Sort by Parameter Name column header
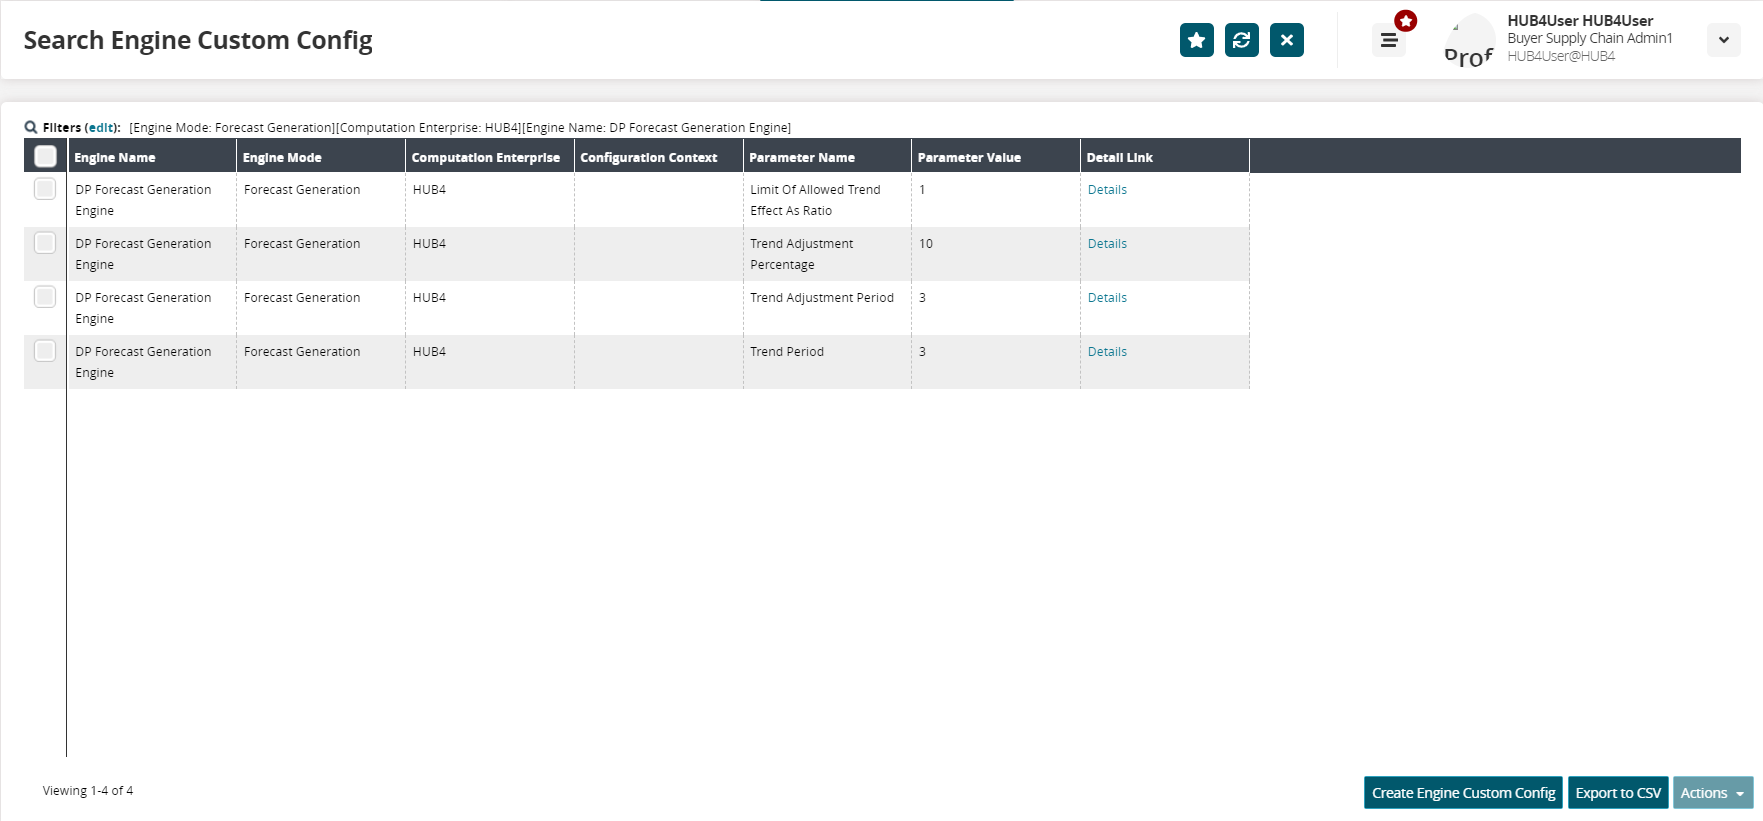This screenshot has width=1763, height=821. click(827, 157)
